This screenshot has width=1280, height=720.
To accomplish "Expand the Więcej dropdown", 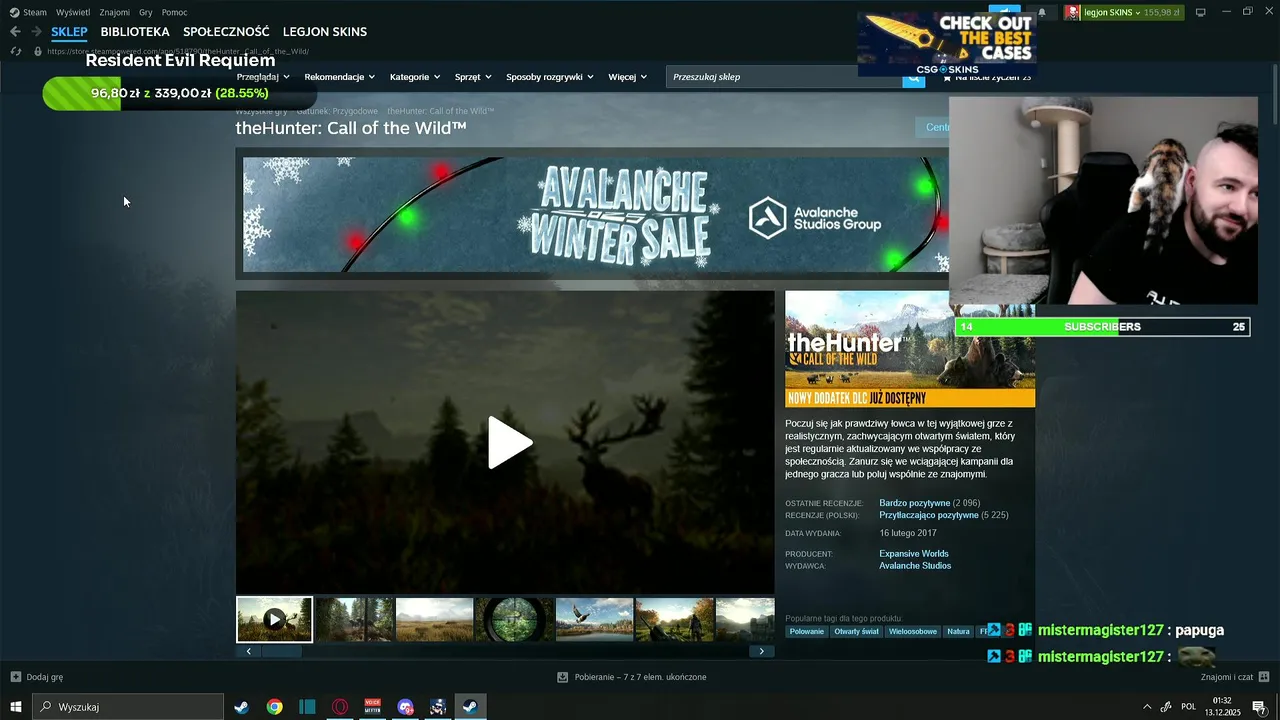I will [x=628, y=77].
